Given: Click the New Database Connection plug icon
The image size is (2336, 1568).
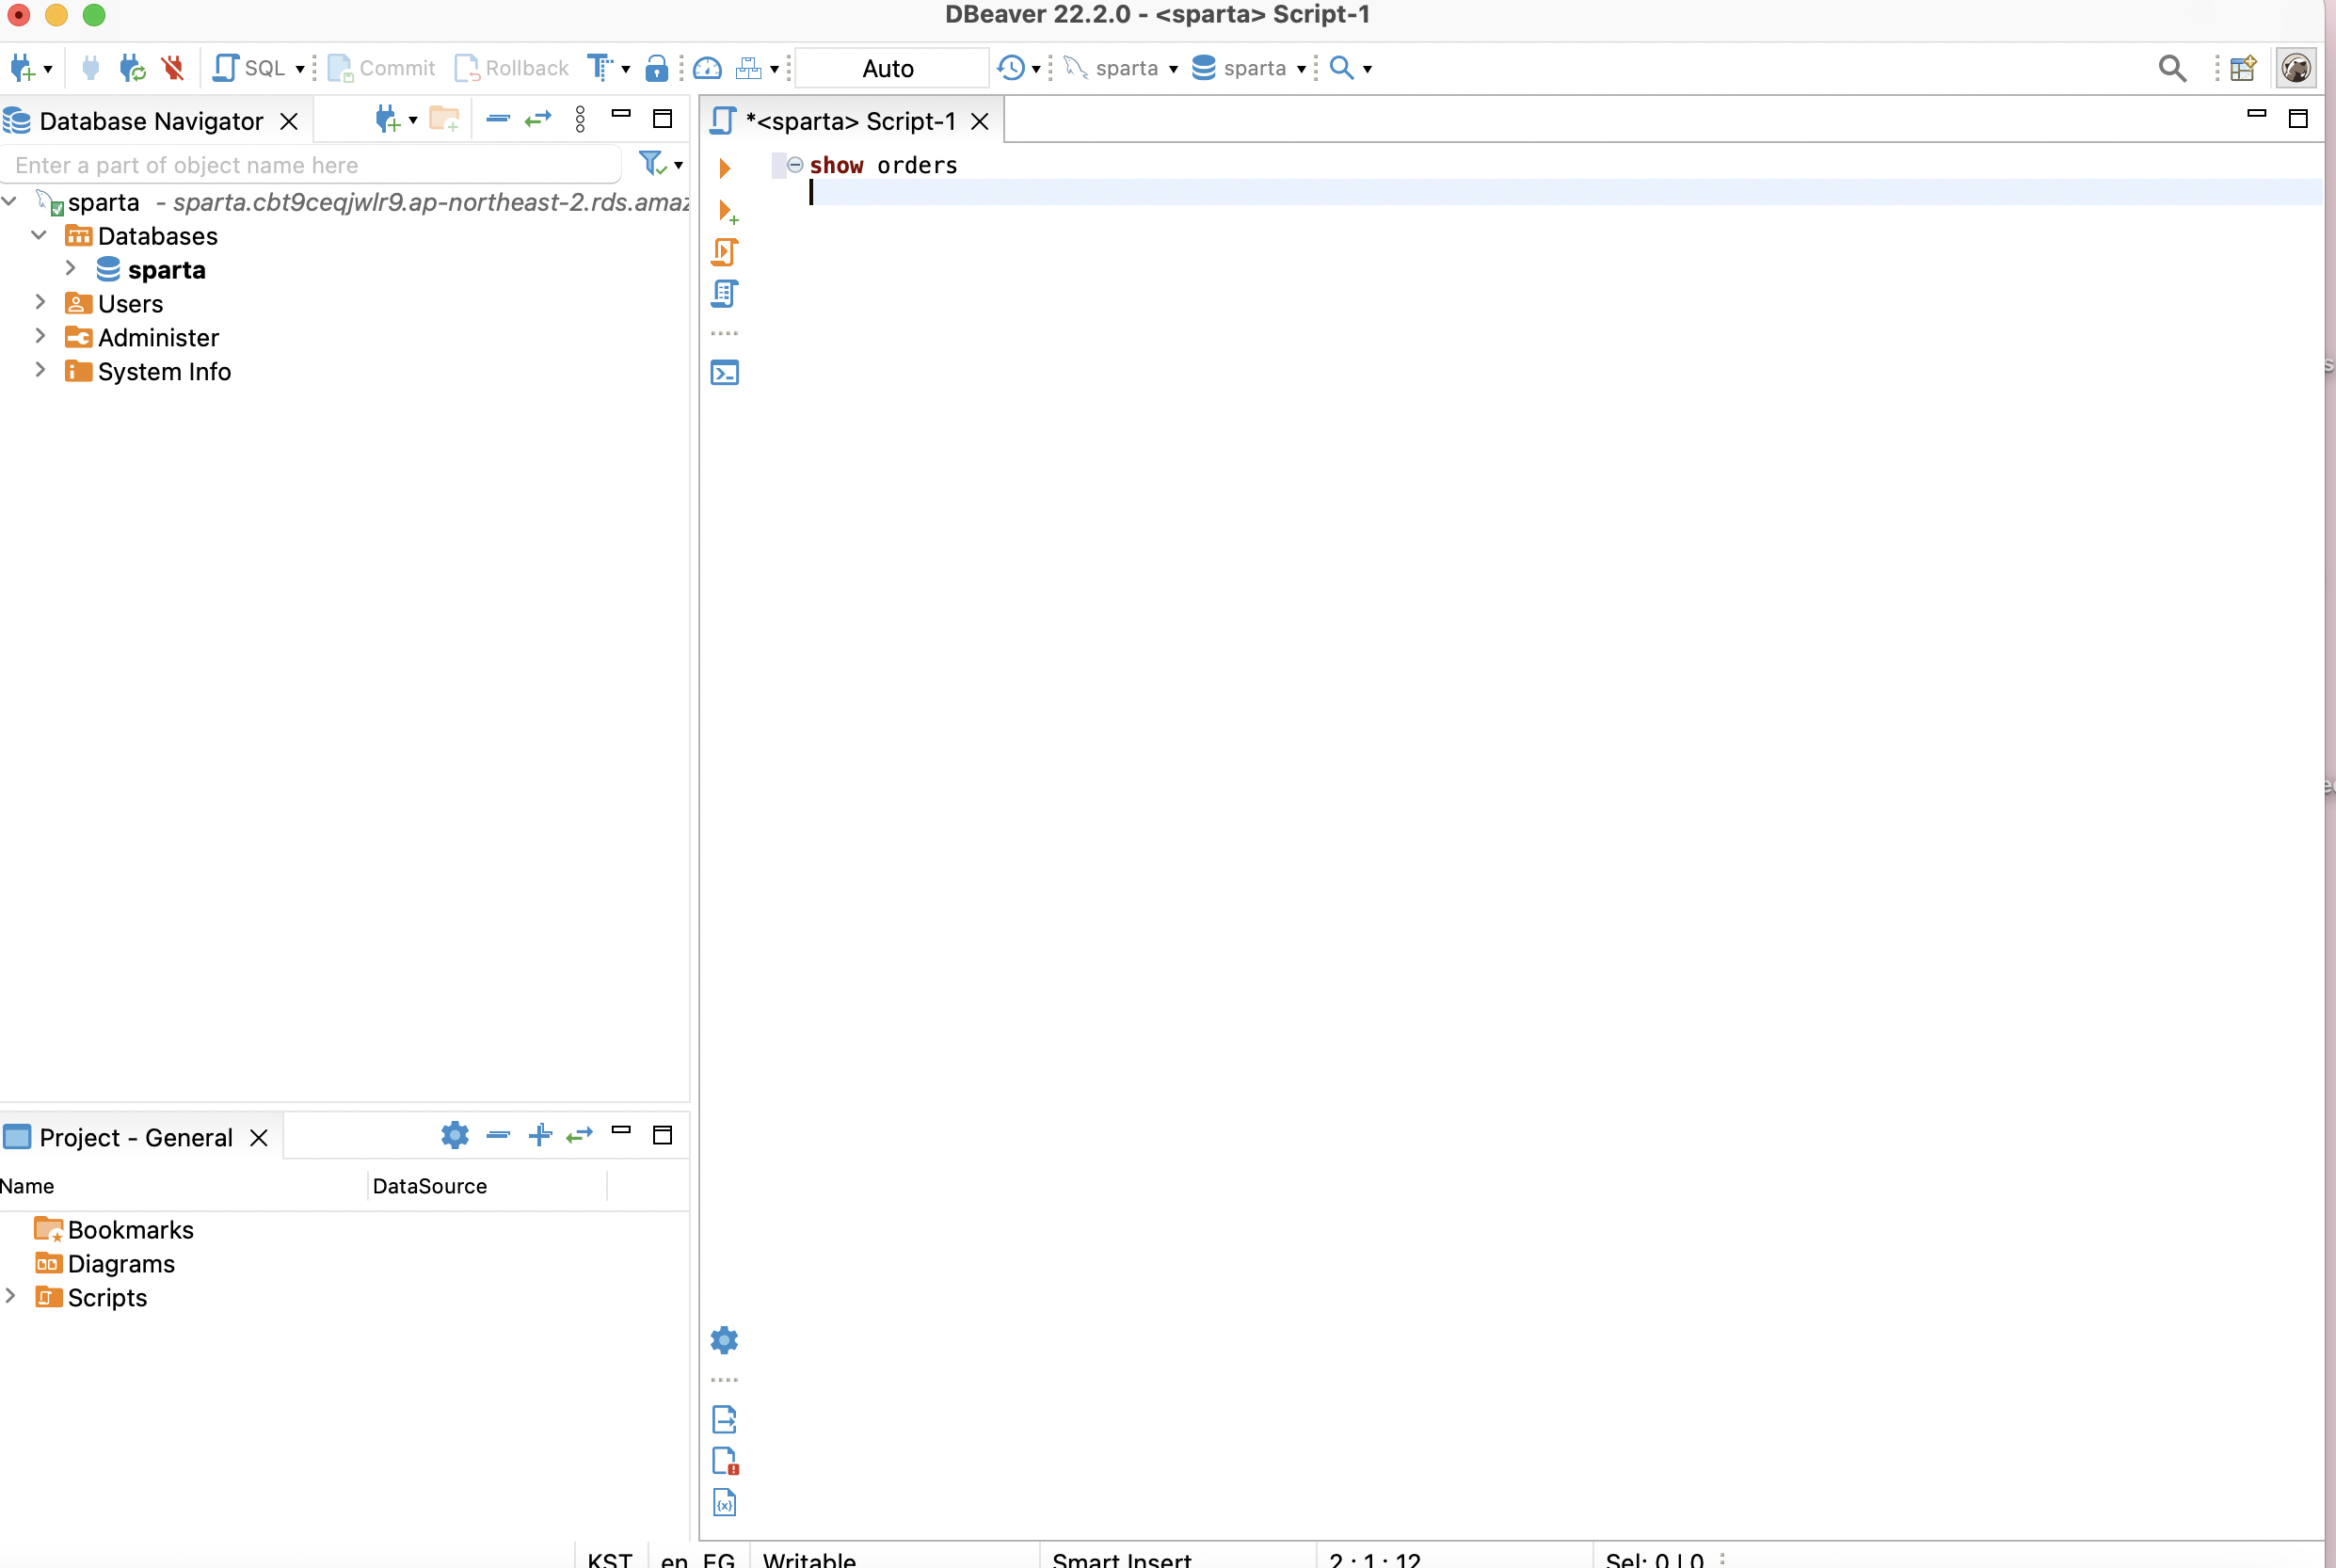Looking at the screenshot, I should pos(22,68).
